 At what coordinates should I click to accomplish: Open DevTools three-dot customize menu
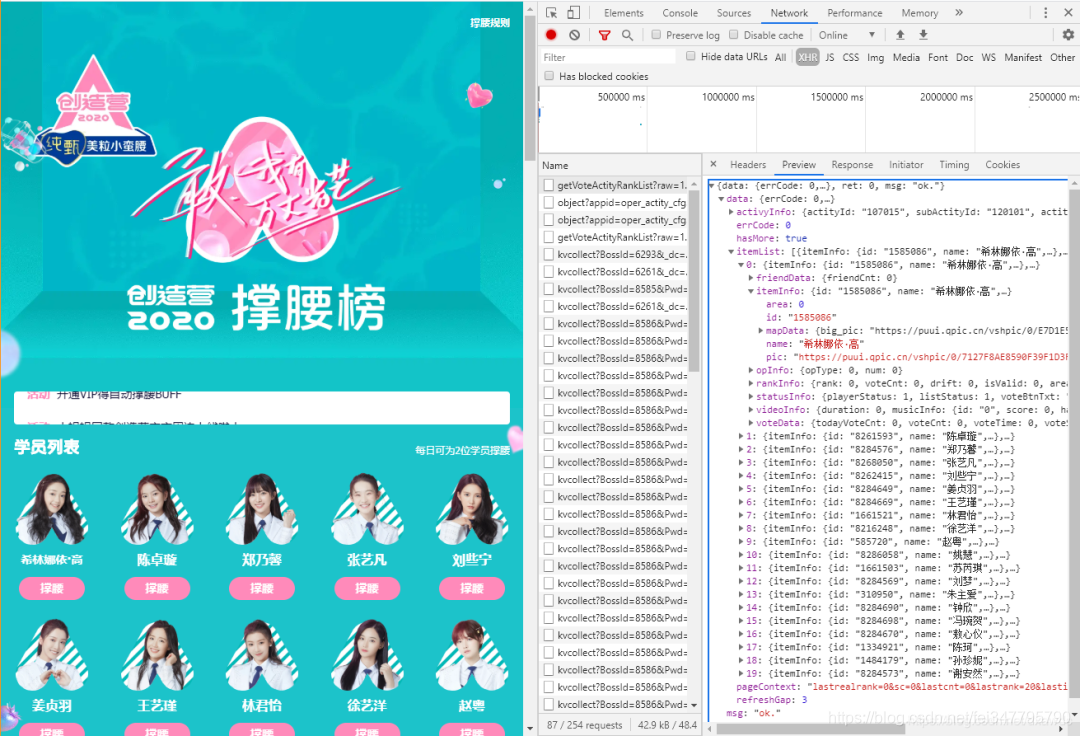point(1046,12)
